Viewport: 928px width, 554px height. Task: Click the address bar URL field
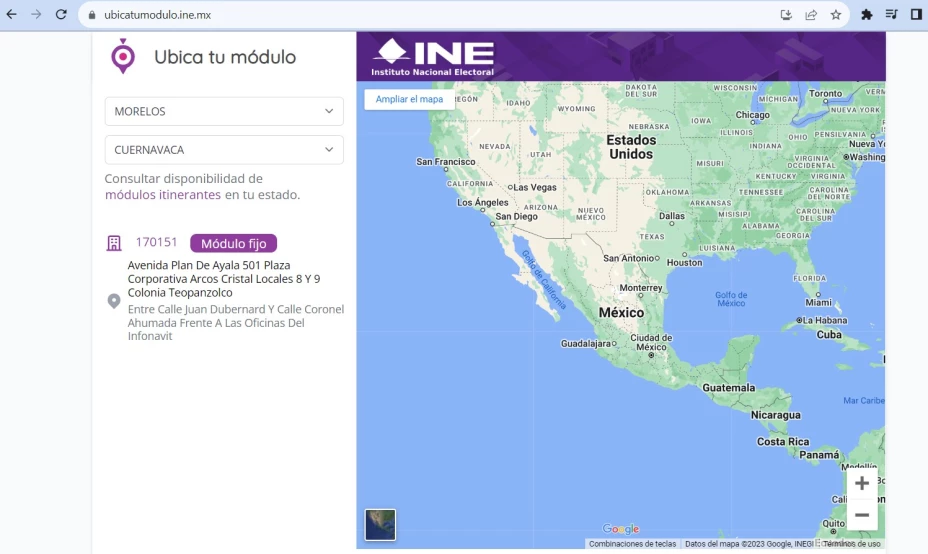click(400, 15)
